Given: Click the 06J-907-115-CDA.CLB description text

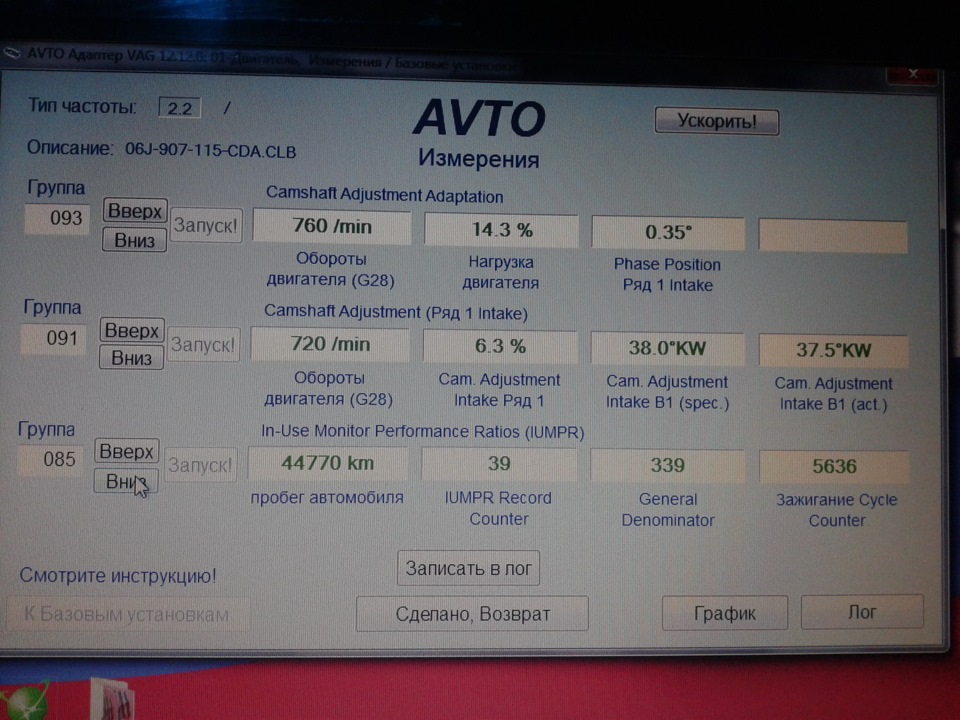Looking at the screenshot, I should tap(211, 151).
